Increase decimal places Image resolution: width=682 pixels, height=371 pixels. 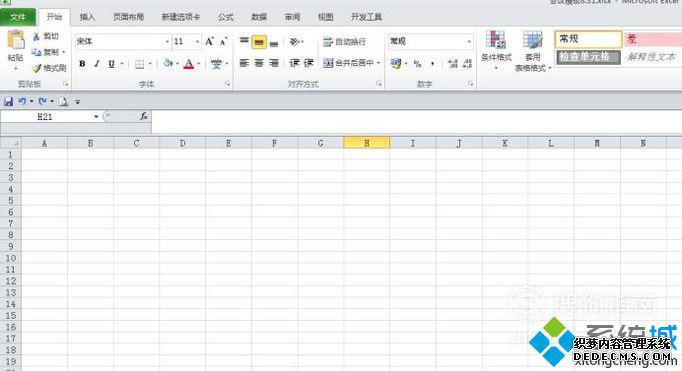(453, 64)
